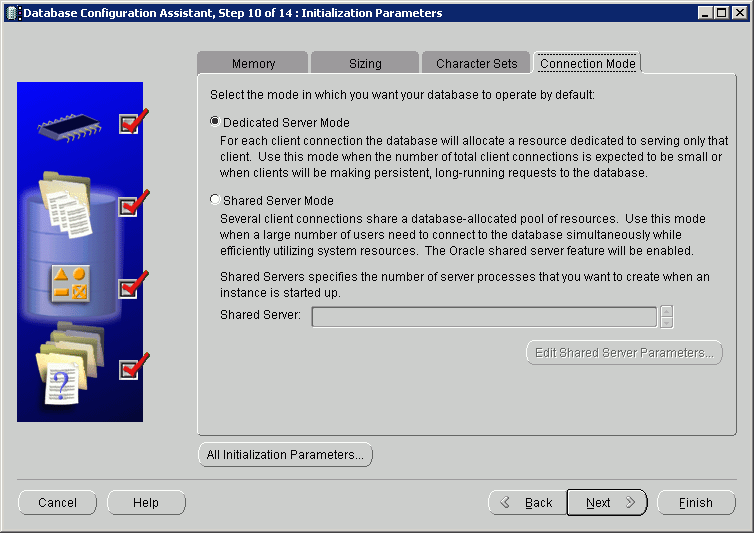Open the Character Sets tab
This screenshot has height=533, width=754.
[x=476, y=63]
